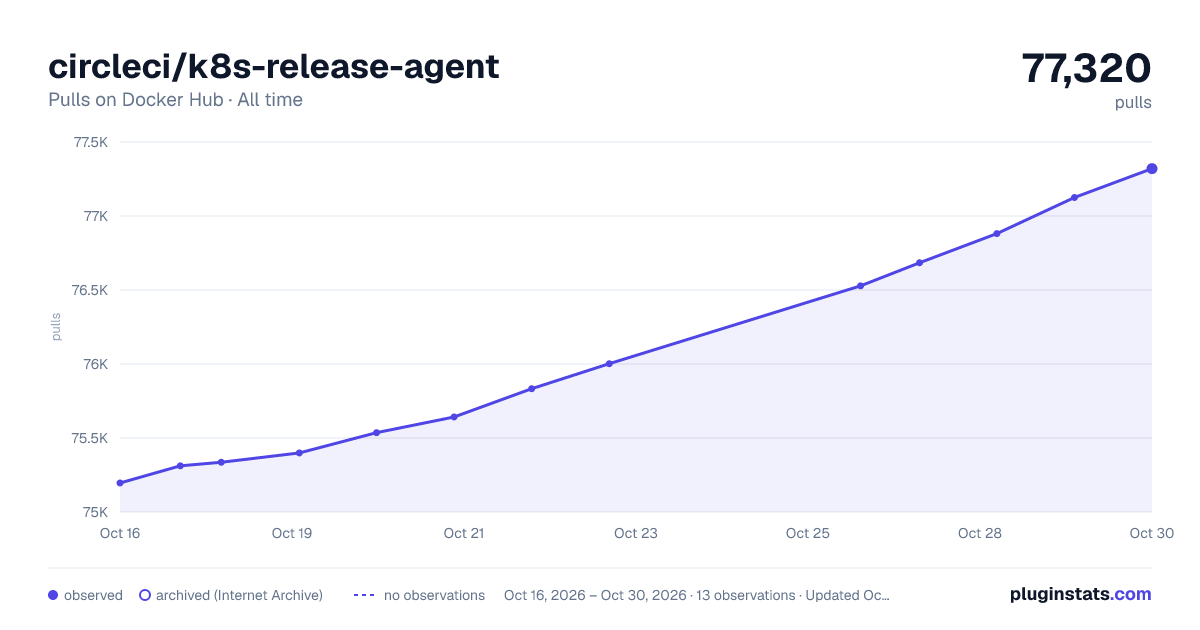Image resolution: width=1200 pixels, height=630 pixels.
Task: Click the data point just above 76.5K
Action: [860, 286]
